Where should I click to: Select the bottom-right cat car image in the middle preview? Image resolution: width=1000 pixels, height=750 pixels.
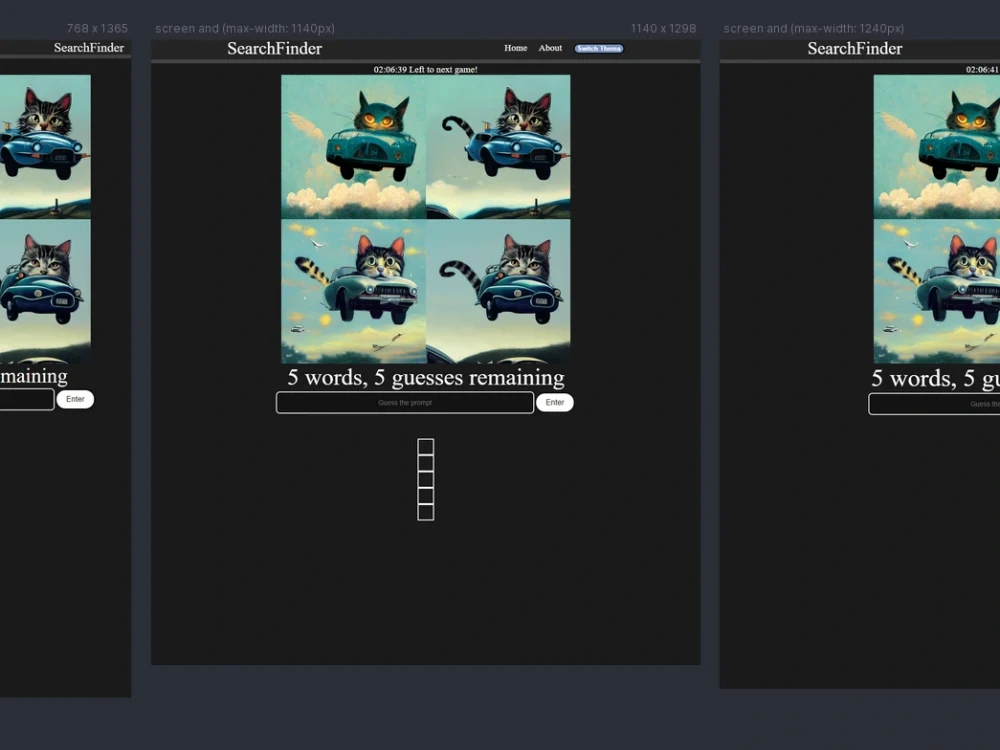click(x=498, y=291)
